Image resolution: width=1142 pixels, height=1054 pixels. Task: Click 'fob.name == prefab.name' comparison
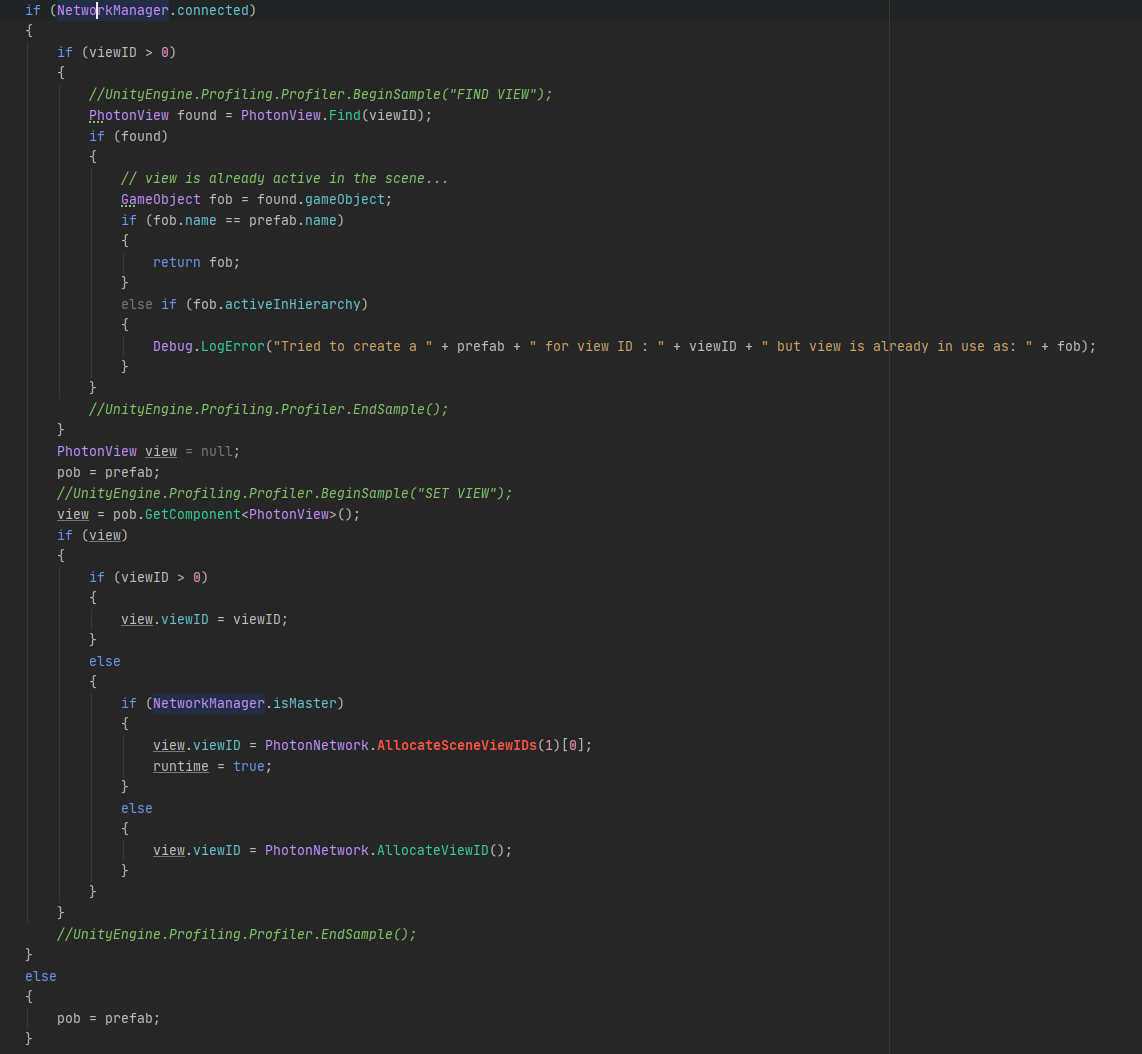click(x=245, y=220)
